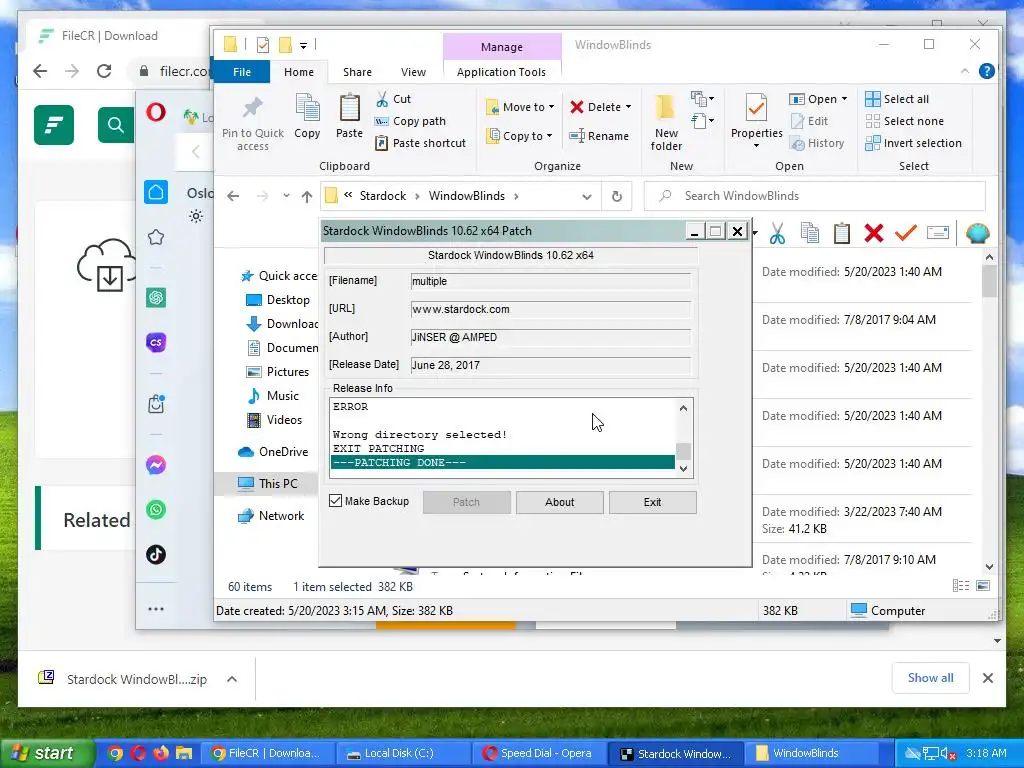Image resolution: width=1024 pixels, height=768 pixels.
Task: Click Copy path in ribbon
Action: pyautogui.click(x=410, y=121)
